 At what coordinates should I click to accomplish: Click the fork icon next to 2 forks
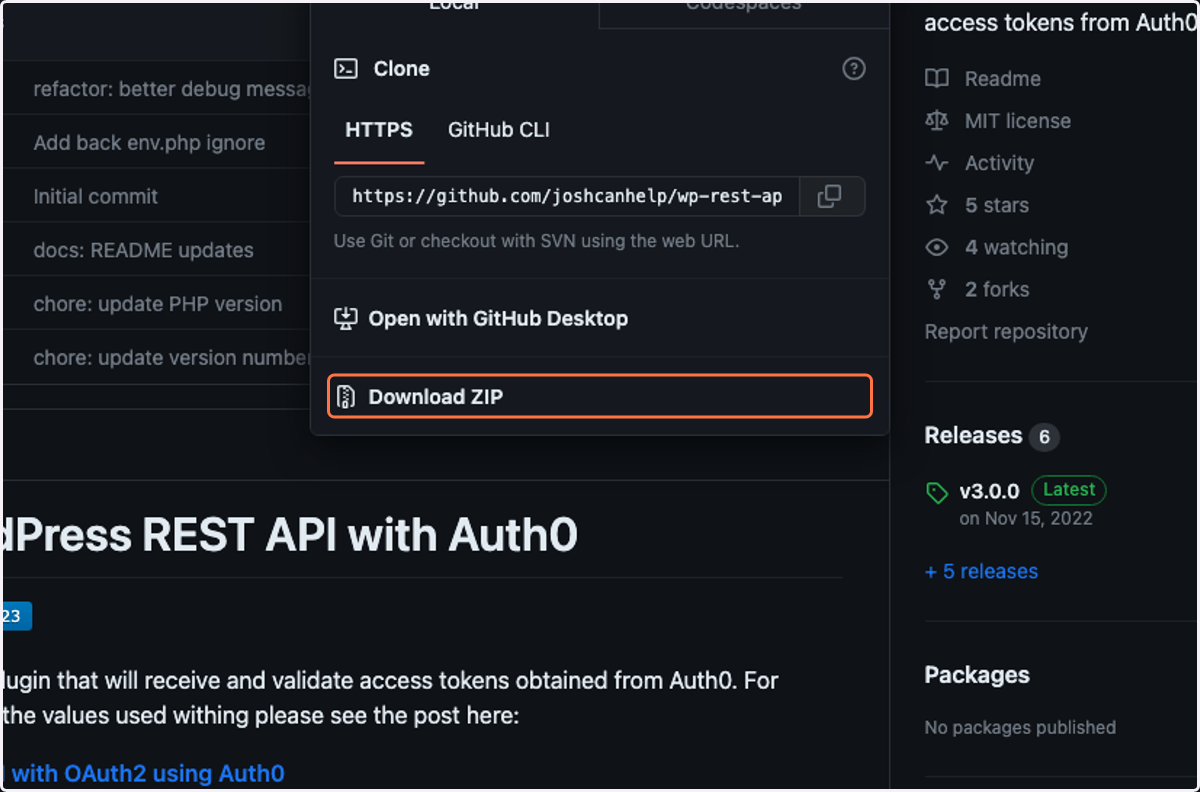tap(937, 289)
